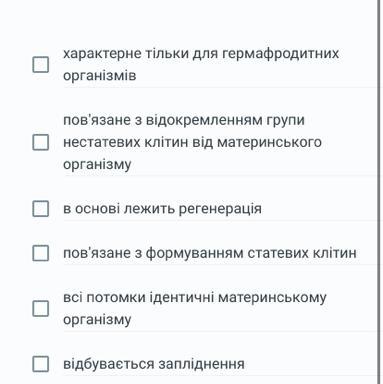Image resolution: width=383 pixels, height=384 pixels.
Task: Click the label text 'нестатевих клітин від материнського організму'
Action: coord(192,153)
